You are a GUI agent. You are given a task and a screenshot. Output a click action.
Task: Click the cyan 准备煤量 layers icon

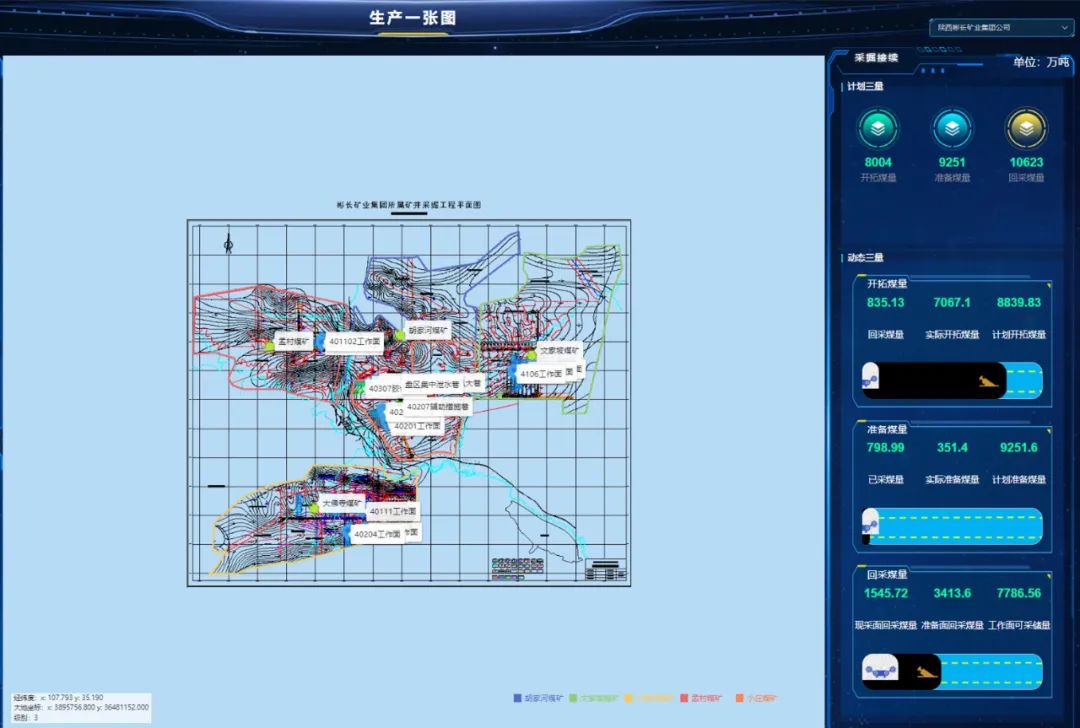click(x=952, y=128)
